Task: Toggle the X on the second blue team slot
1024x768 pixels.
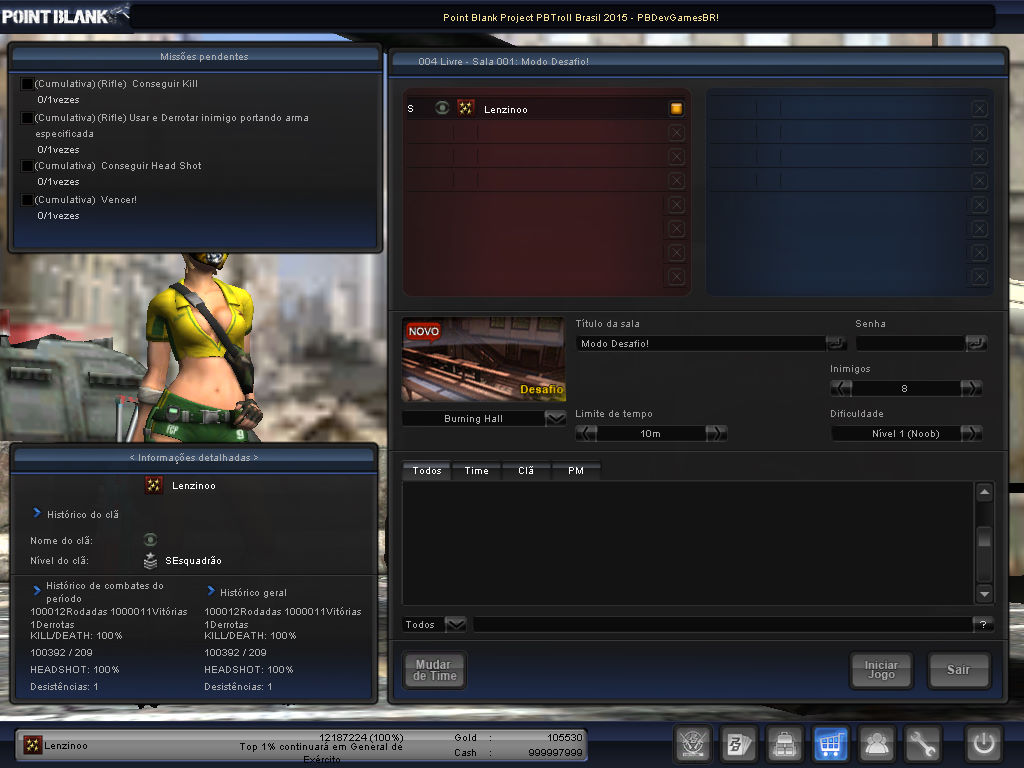Action: click(979, 133)
